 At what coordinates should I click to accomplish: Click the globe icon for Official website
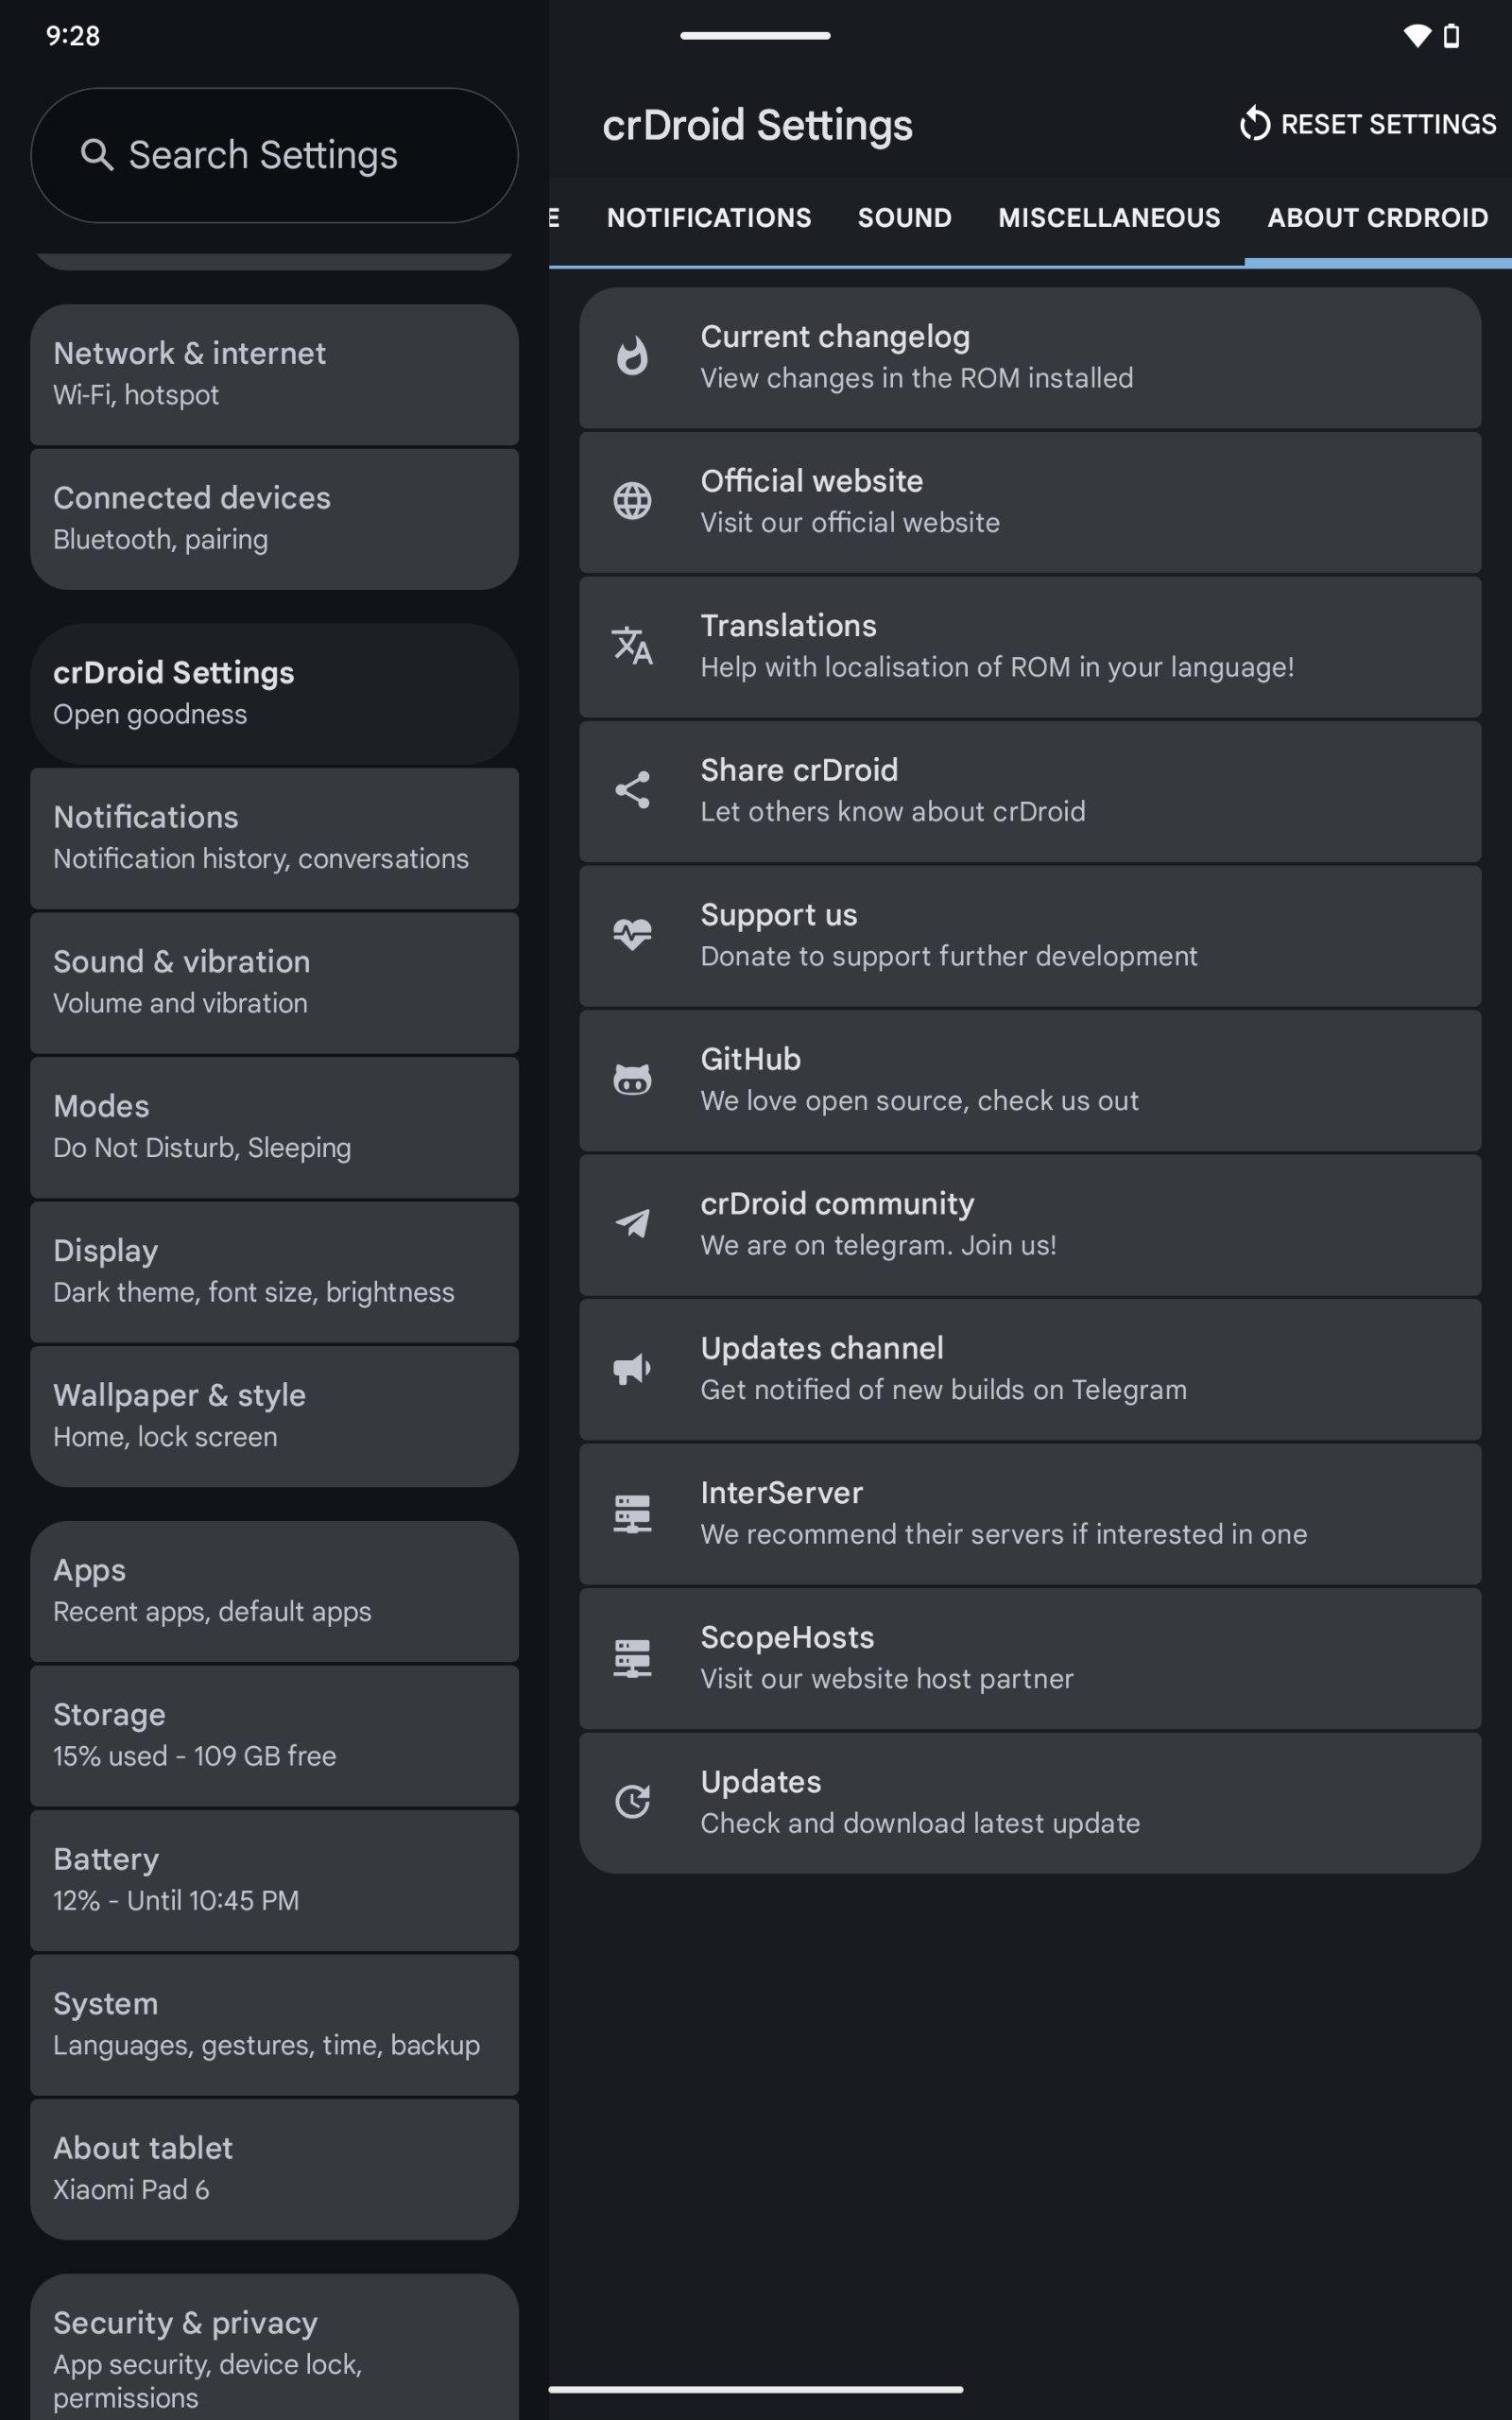click(632, 501)
